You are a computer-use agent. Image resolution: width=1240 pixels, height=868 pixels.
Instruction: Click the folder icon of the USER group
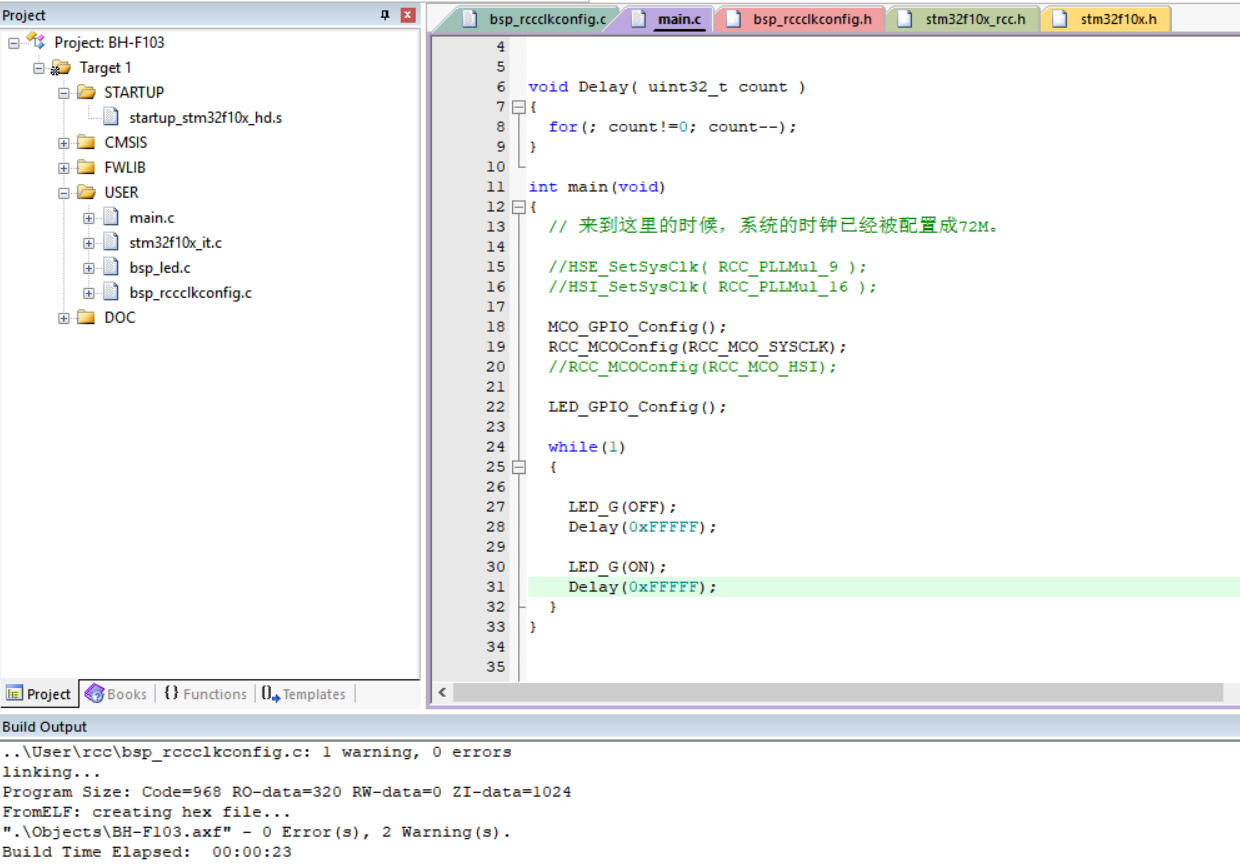(86, 192)
